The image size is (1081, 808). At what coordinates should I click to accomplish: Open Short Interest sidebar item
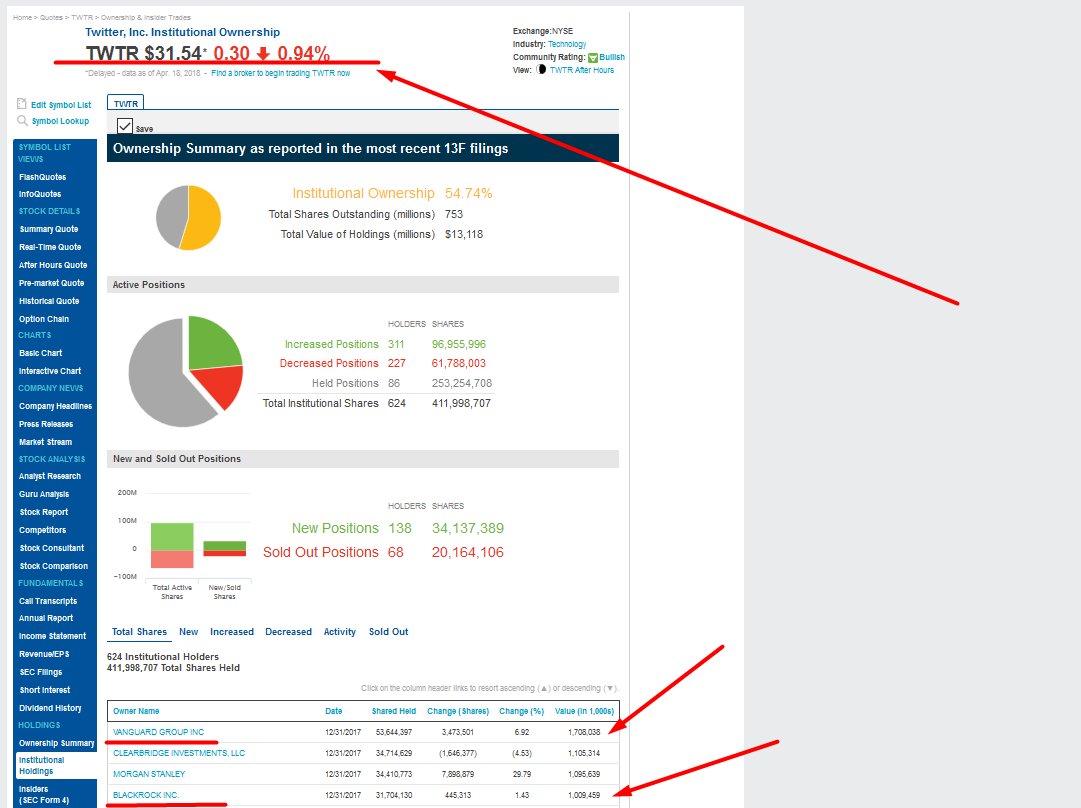coord(45,690)
